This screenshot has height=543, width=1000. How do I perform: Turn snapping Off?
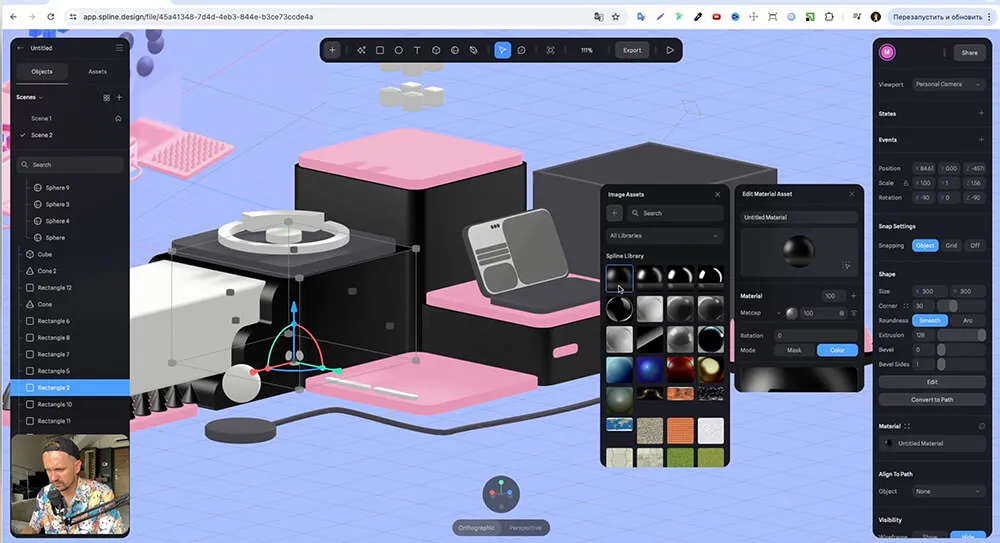tap(974, 245)
